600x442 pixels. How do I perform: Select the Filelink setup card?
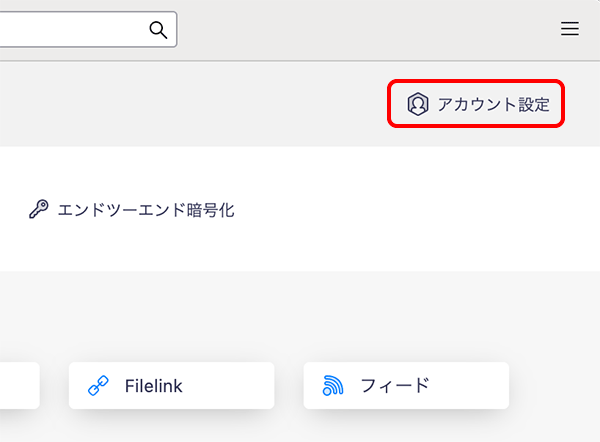171,385
